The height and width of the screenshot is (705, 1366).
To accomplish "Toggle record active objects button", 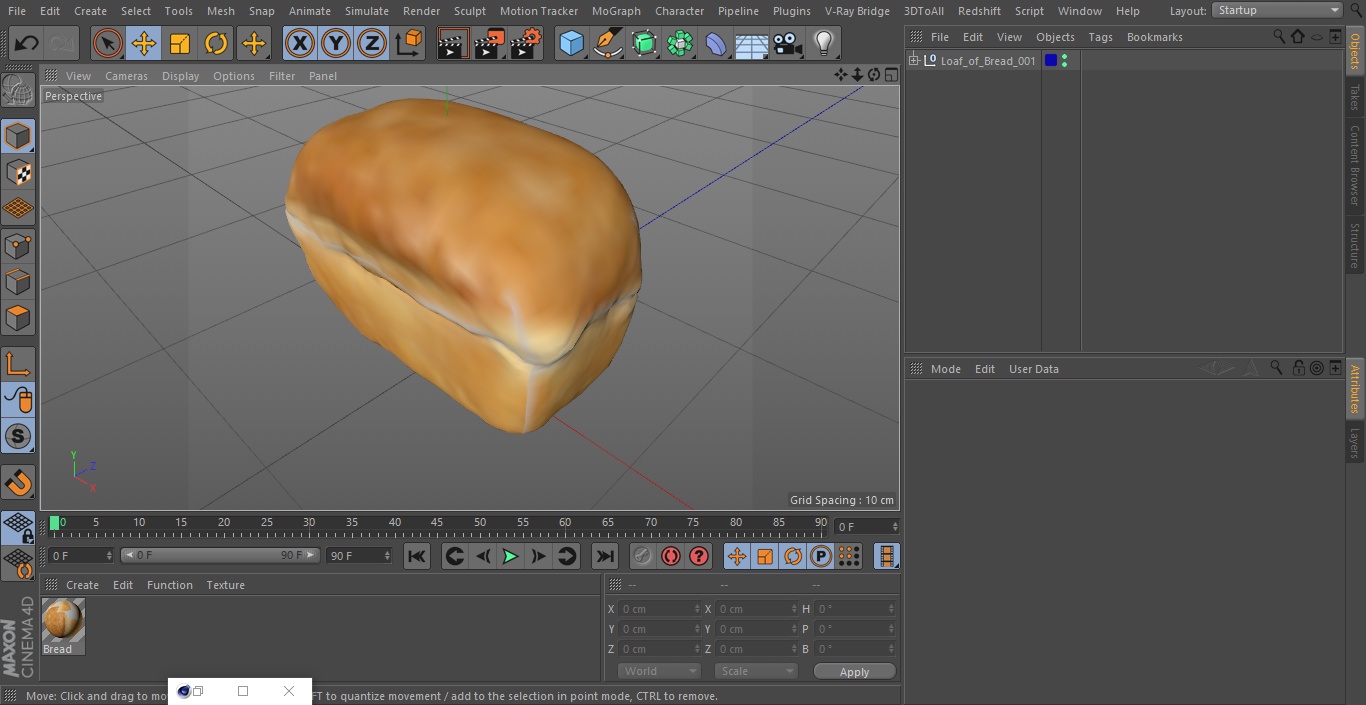I will [643, 556].
